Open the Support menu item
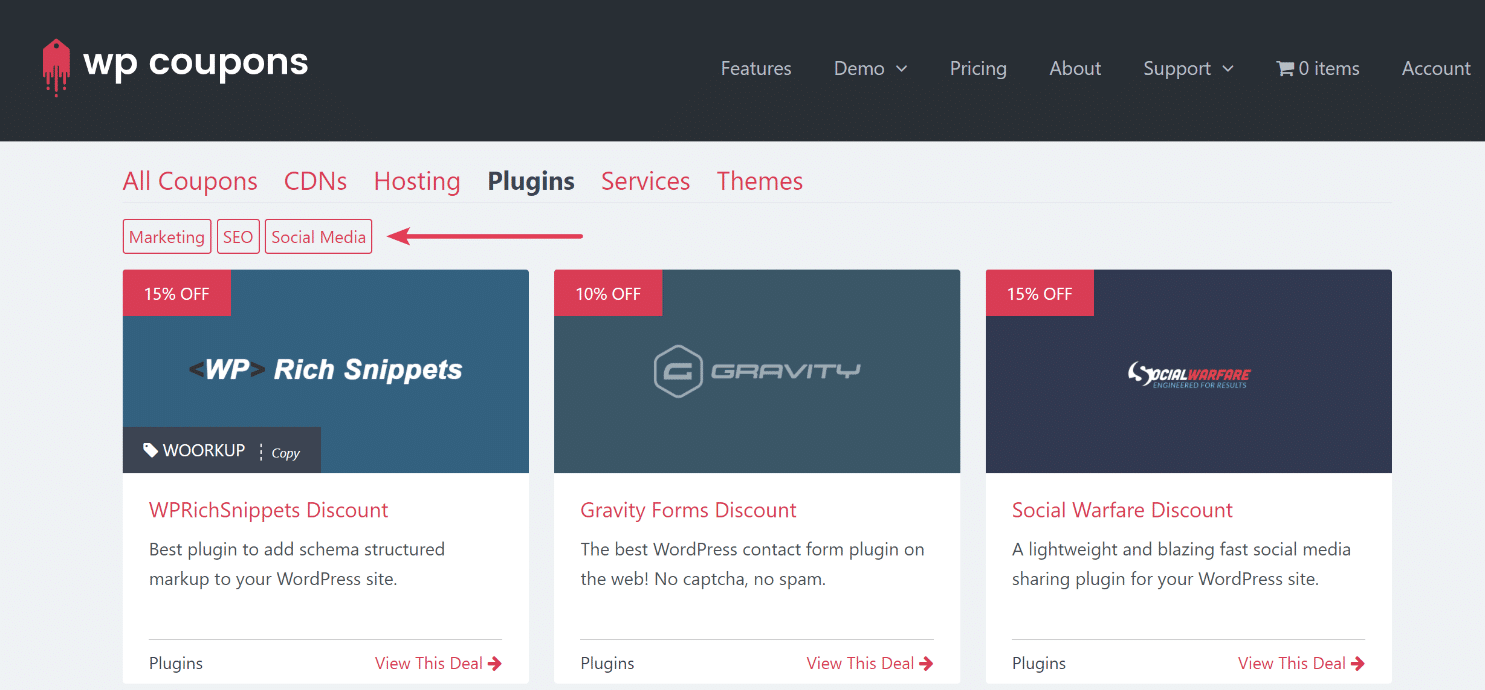 (x=1177, y=68)
